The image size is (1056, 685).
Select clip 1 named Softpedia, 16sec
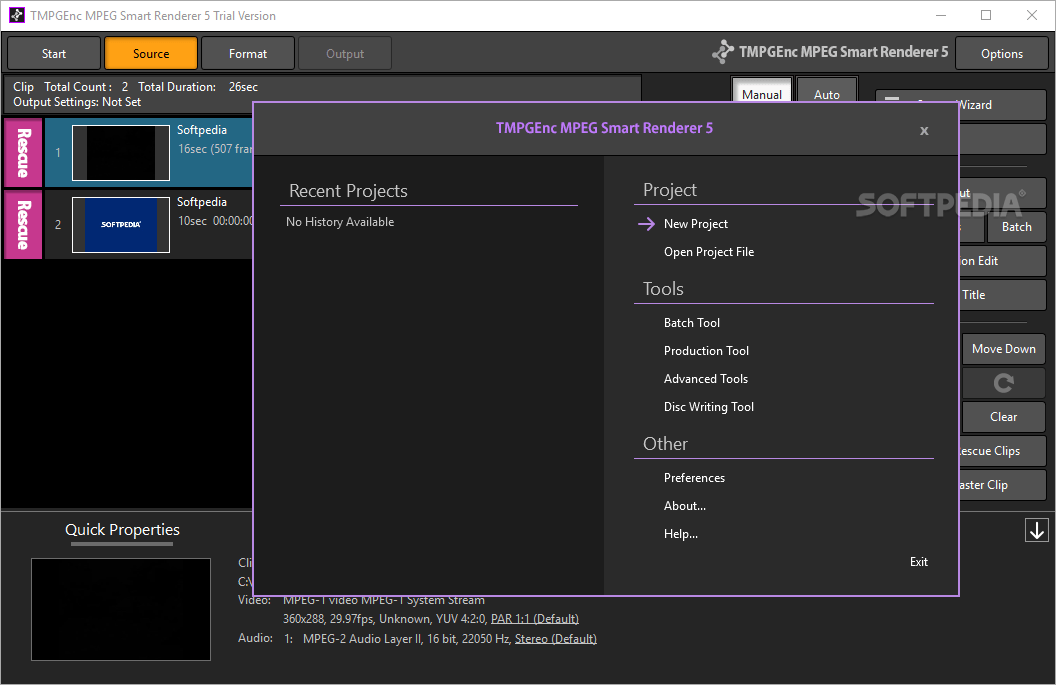pos(149,153)
